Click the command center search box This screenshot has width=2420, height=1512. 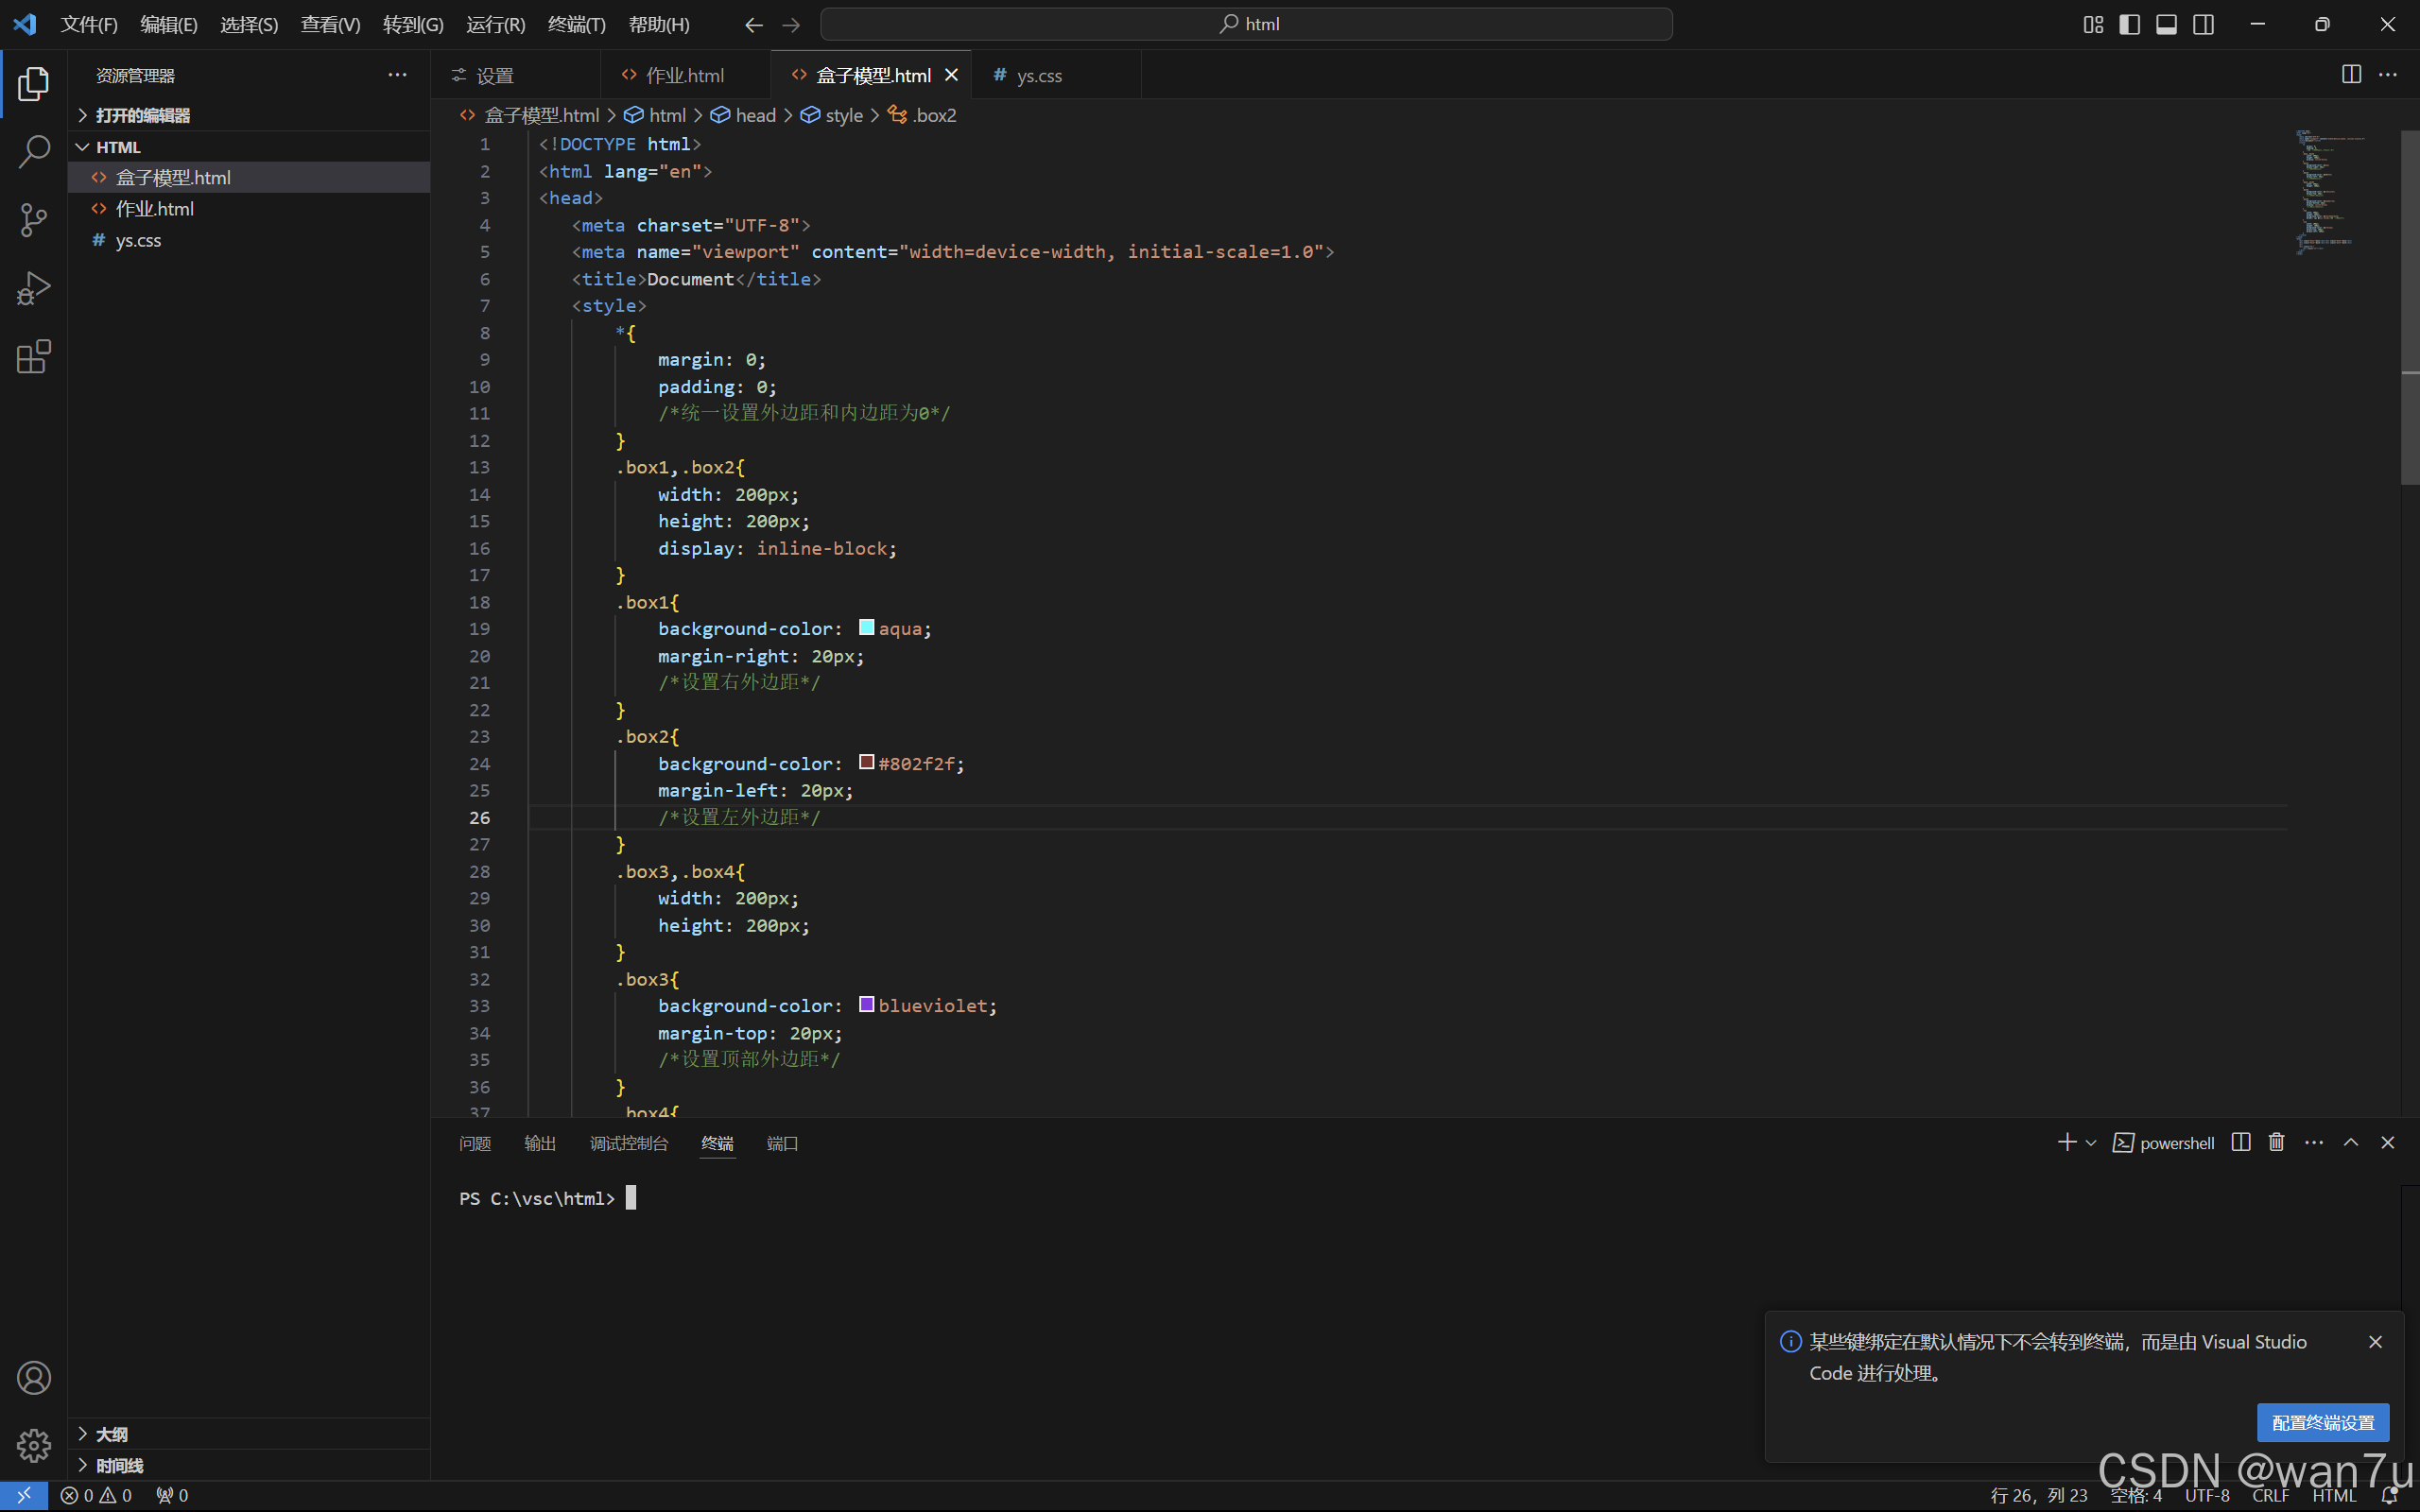tap(1246, 24)
